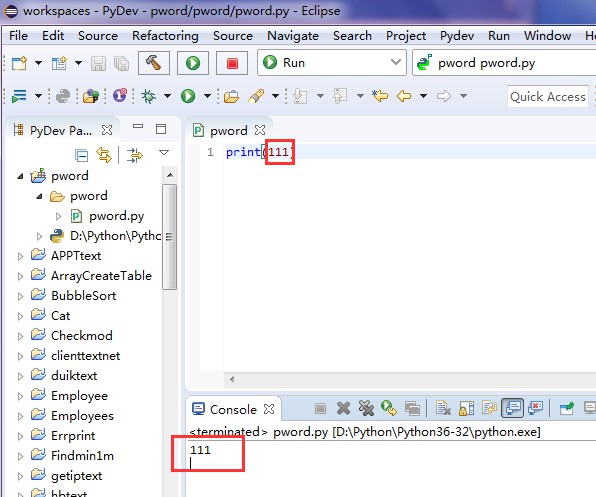The height and width of the screenshot is (497, 596).
Task: Toggle Link with Editor in PyDev Package Explorer
Action: click(104, 155)
